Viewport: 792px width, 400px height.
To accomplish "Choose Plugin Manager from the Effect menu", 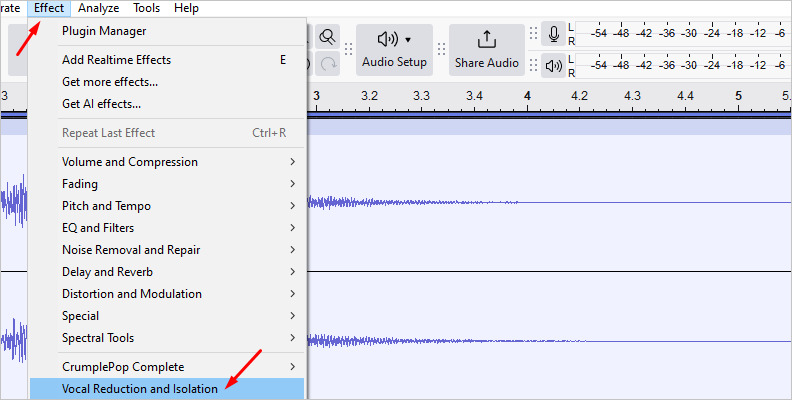I will pos(167,31).
